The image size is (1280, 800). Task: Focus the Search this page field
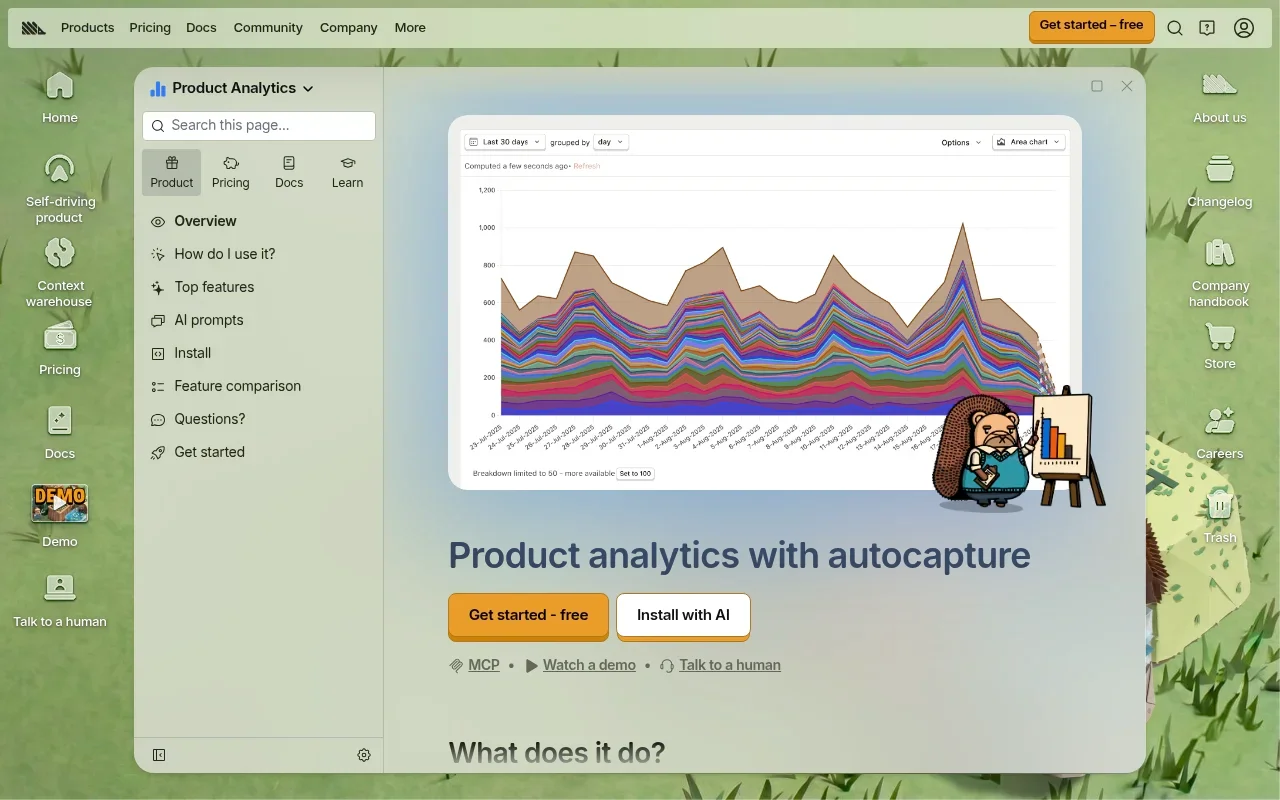(259, 126)
